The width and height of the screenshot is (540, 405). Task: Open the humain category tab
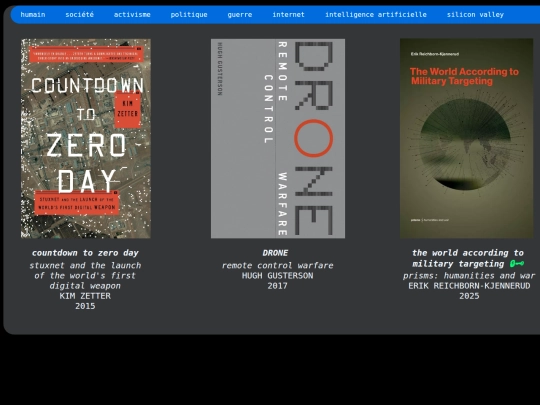pos(33,14)
